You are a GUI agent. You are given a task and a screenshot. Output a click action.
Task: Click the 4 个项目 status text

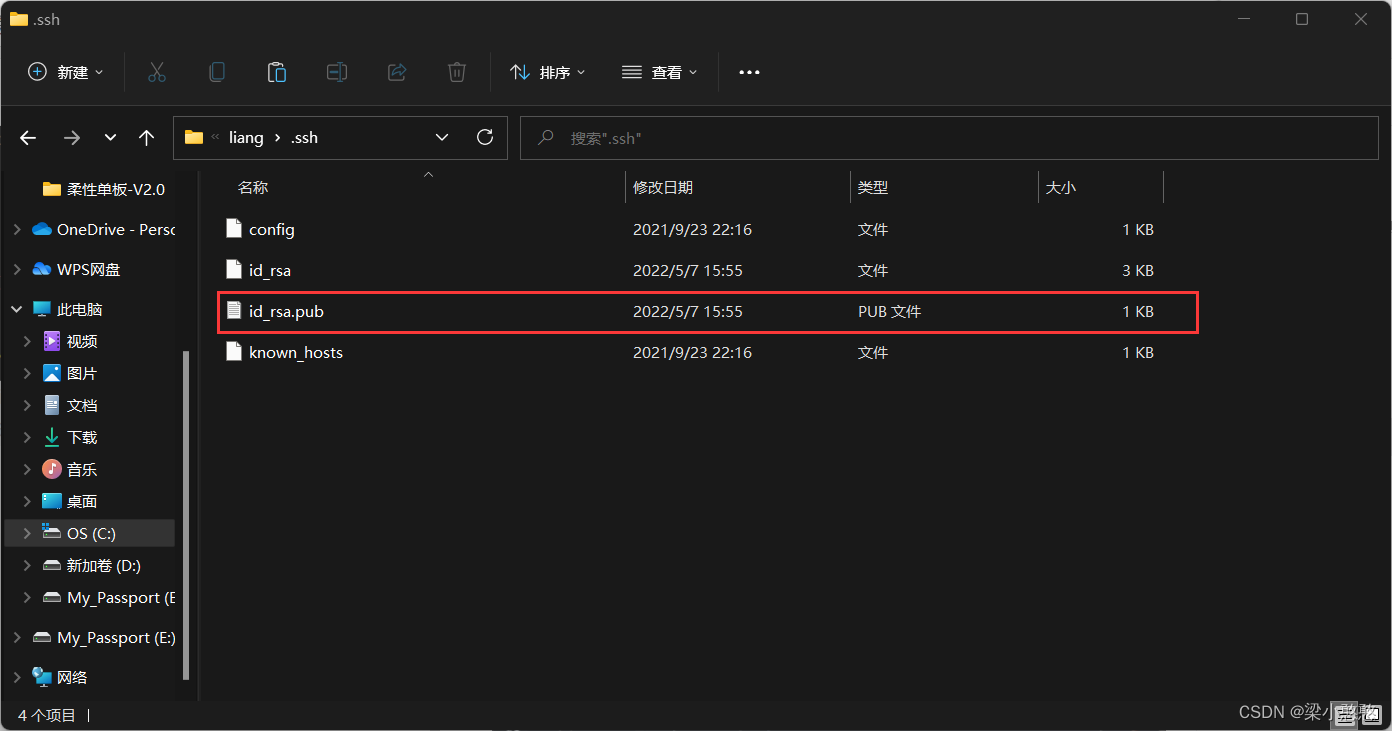point(47,715)
